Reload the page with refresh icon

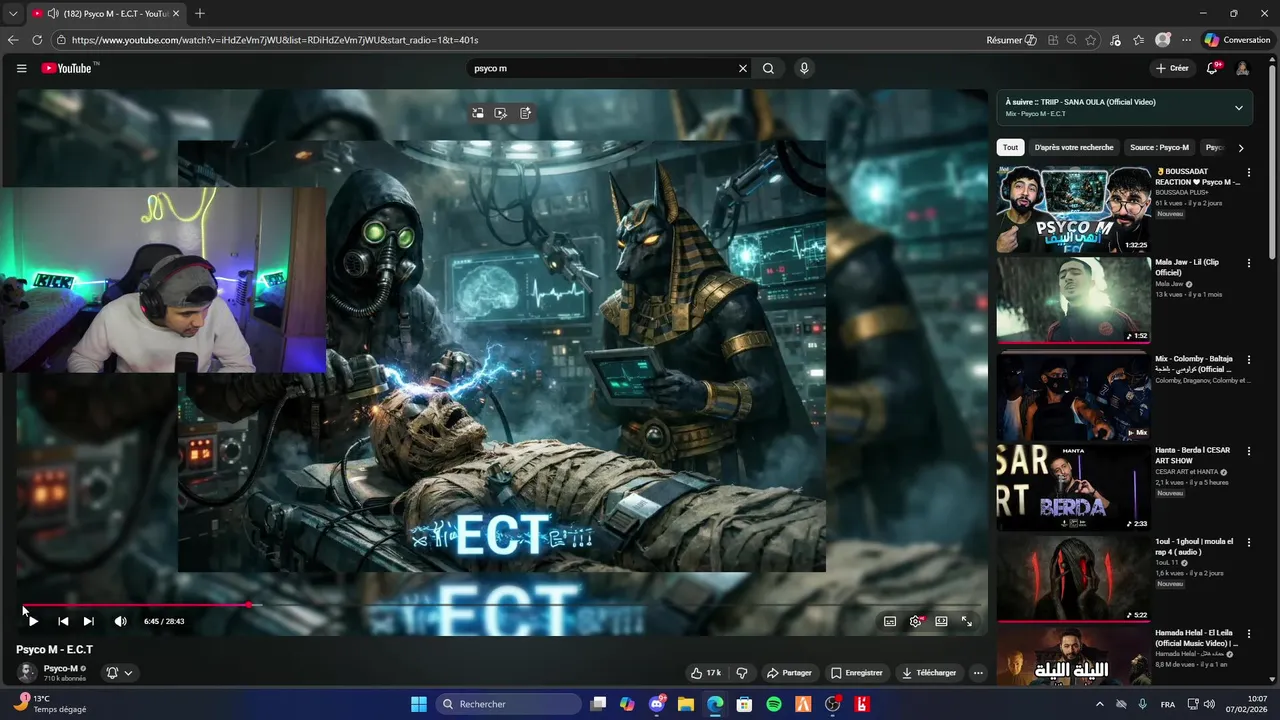tap(37, 40)
